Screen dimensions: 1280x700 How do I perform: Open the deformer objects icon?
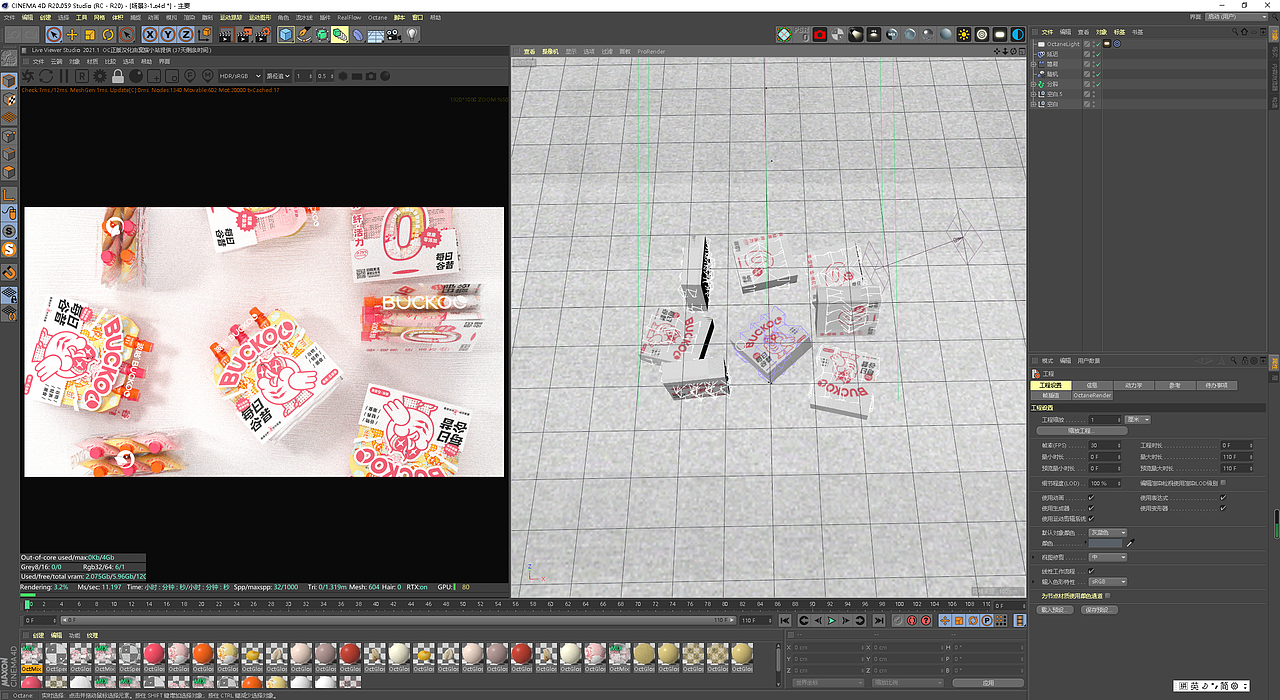(x=358, y=34)
